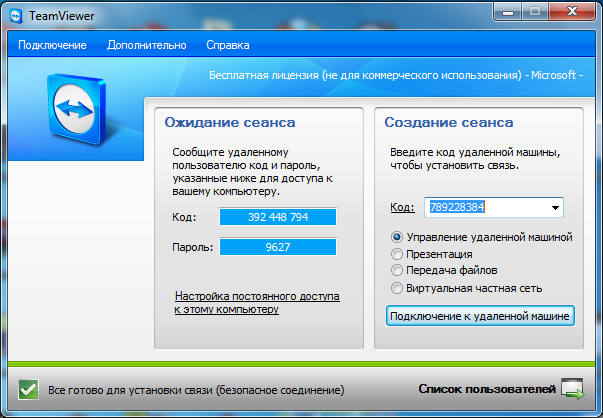Click the partner code field with 789228384
Image resolution: width=603 pixels, height=418 pixels.
coord(484,208)
